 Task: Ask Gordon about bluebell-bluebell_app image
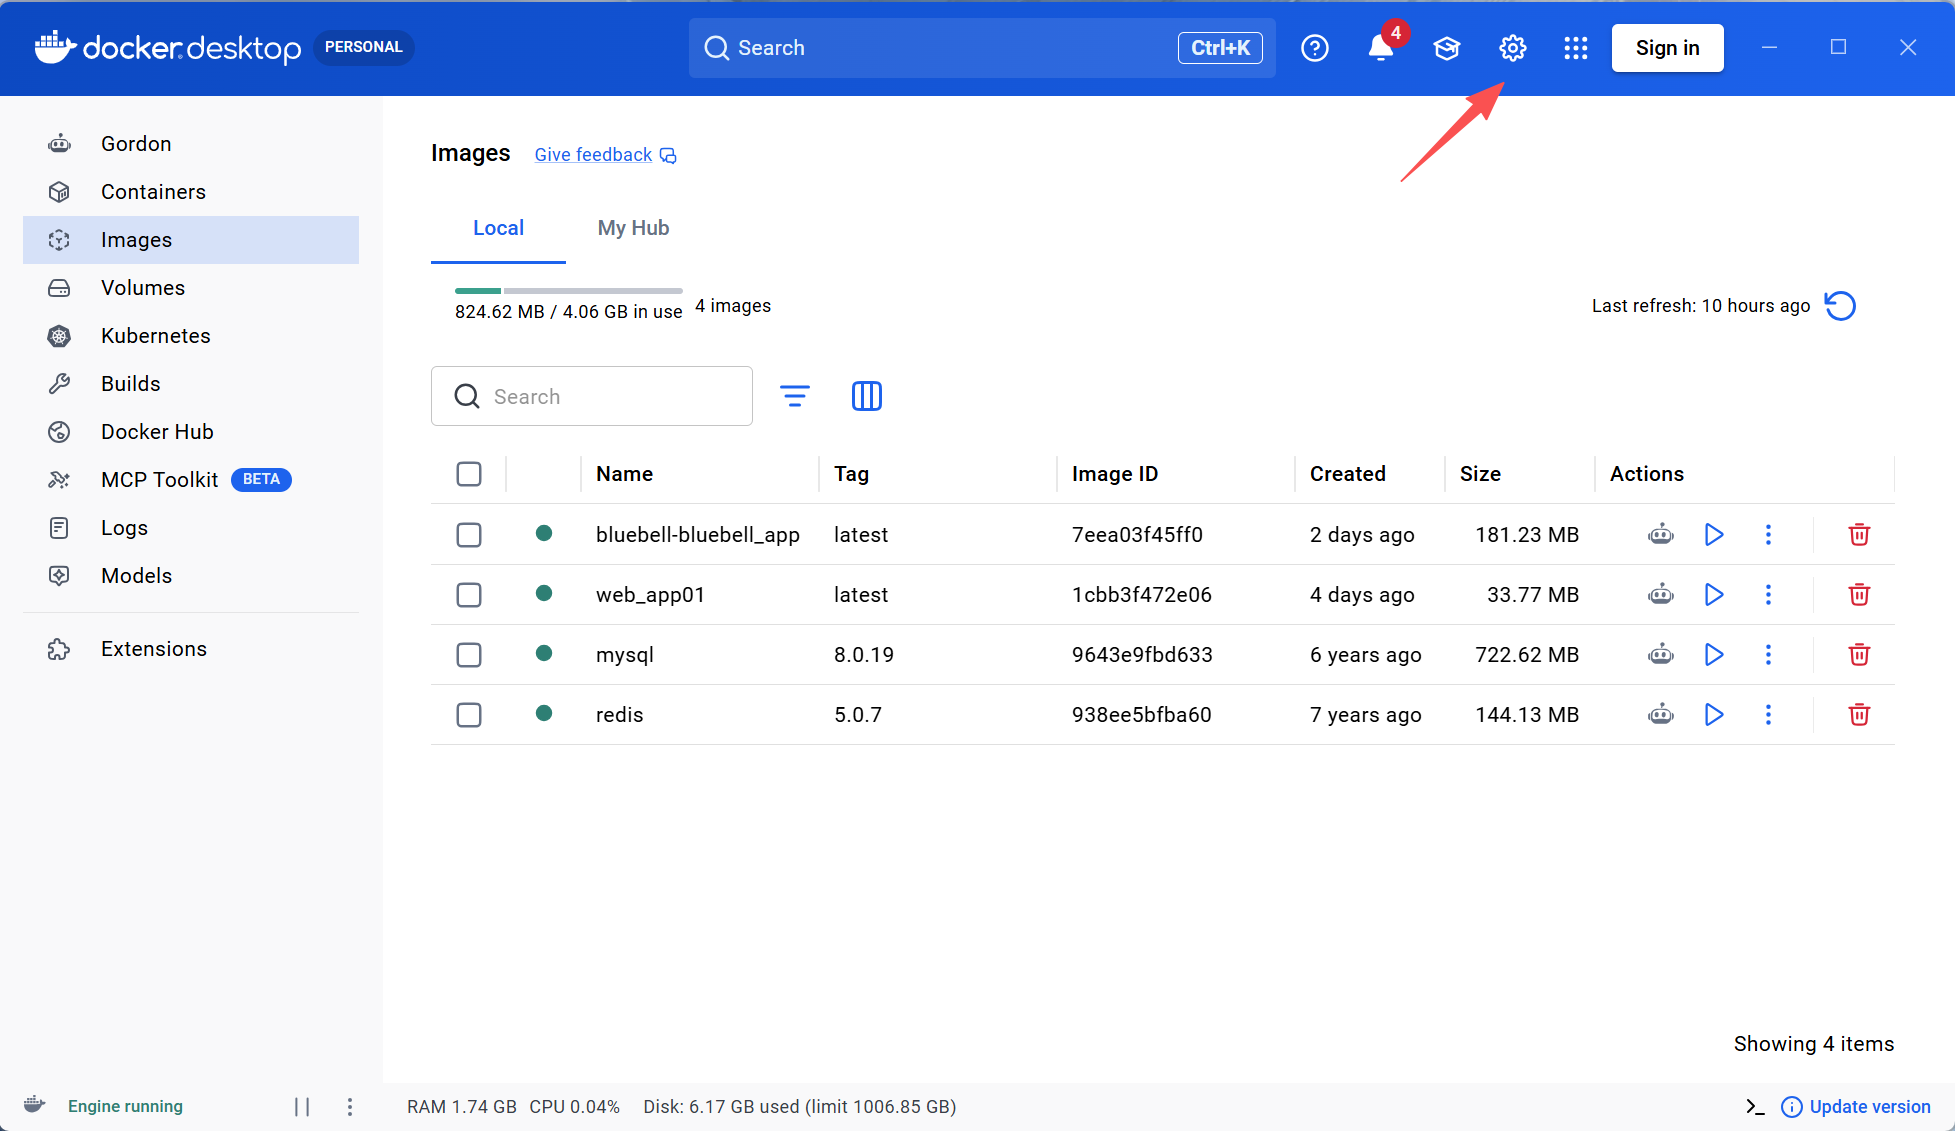tap(1661, 534)
